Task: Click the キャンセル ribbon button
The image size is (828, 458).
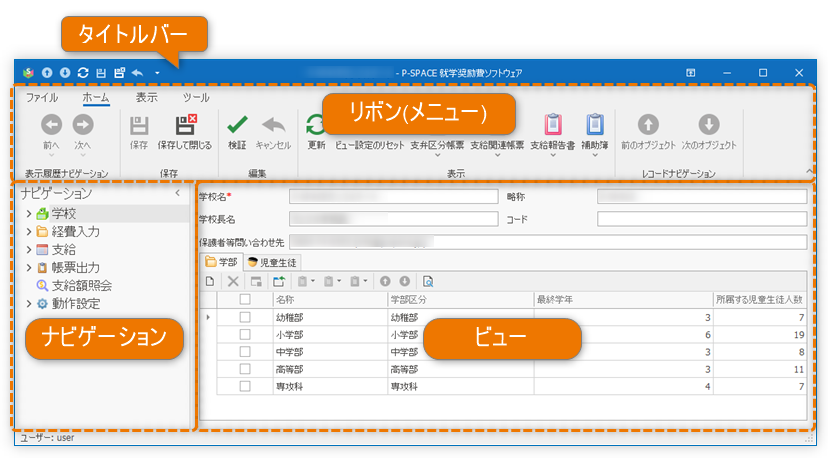Action: [273, 132]
